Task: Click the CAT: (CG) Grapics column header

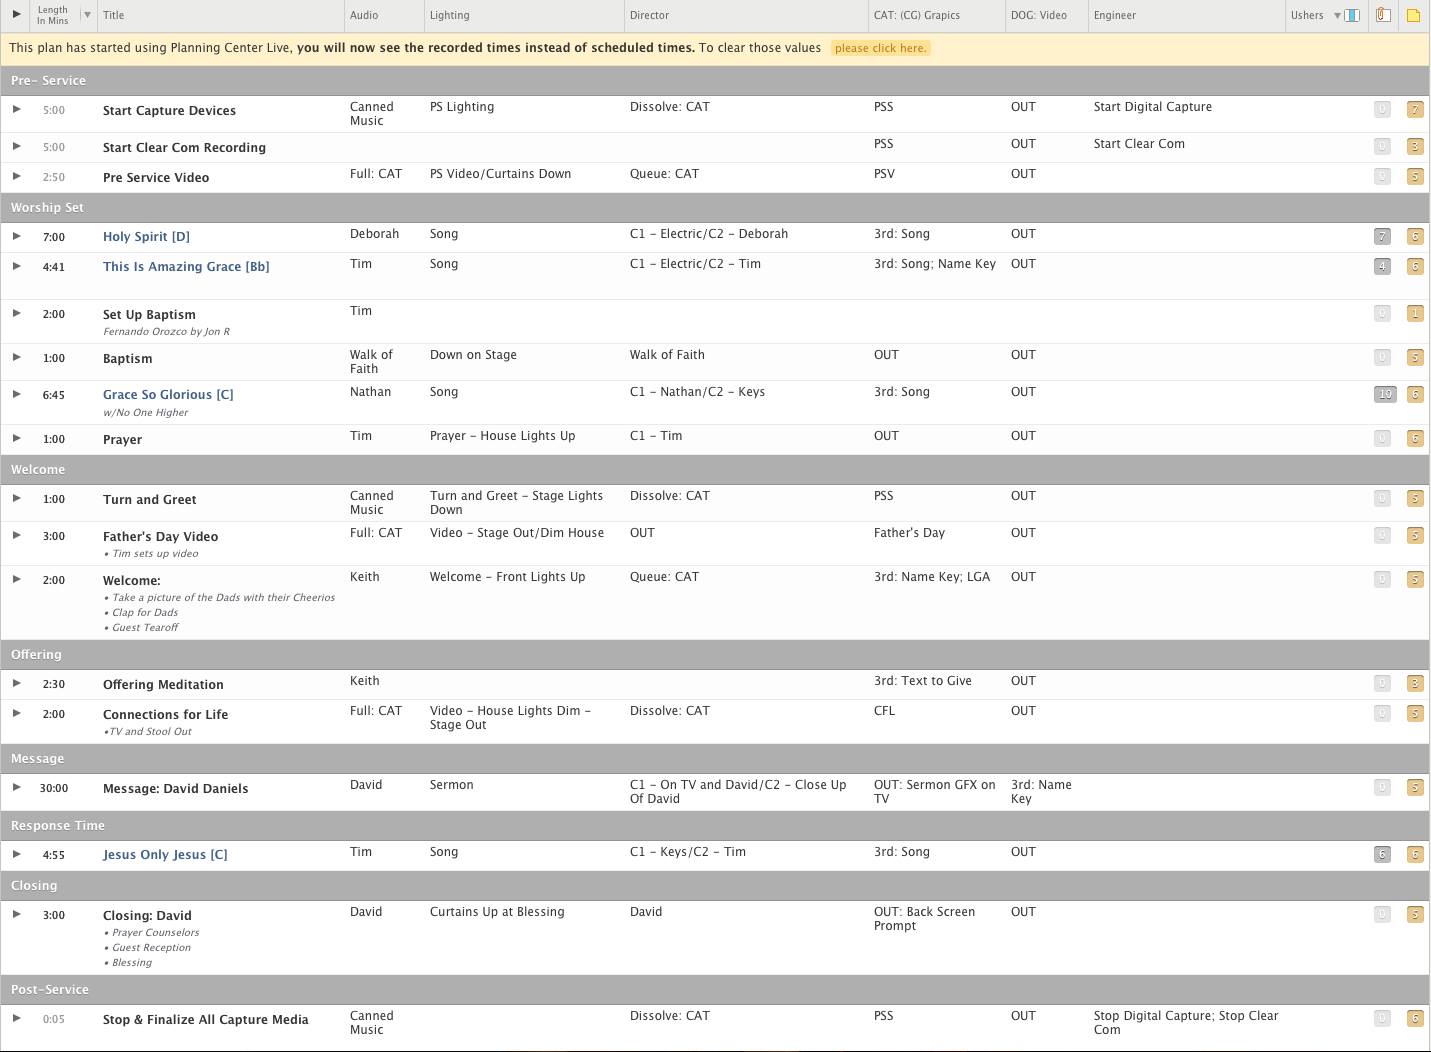Action: coord(917,15)
